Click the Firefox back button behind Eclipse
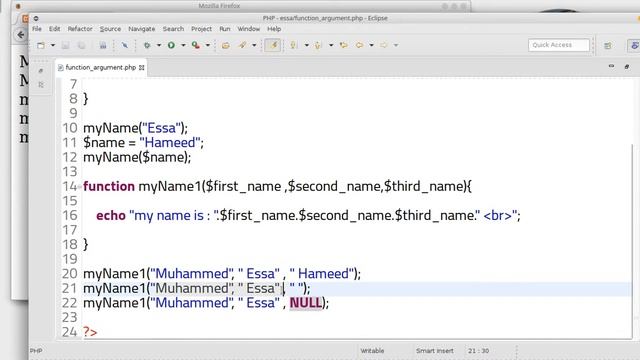 pyautogui.click(x=21, y=35)
